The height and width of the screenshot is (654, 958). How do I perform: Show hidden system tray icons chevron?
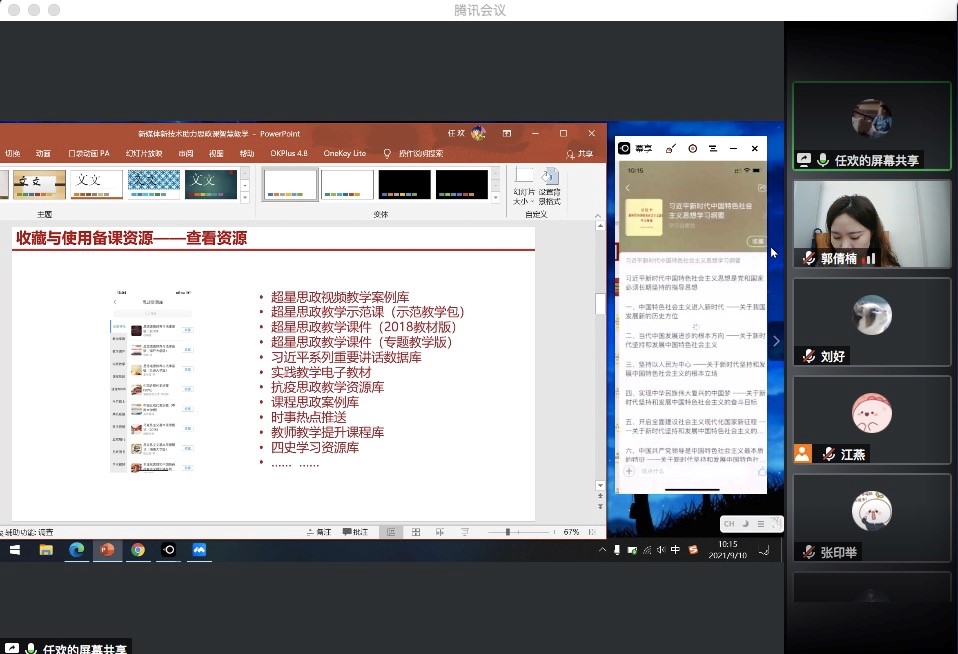click(x=602, y=550)
